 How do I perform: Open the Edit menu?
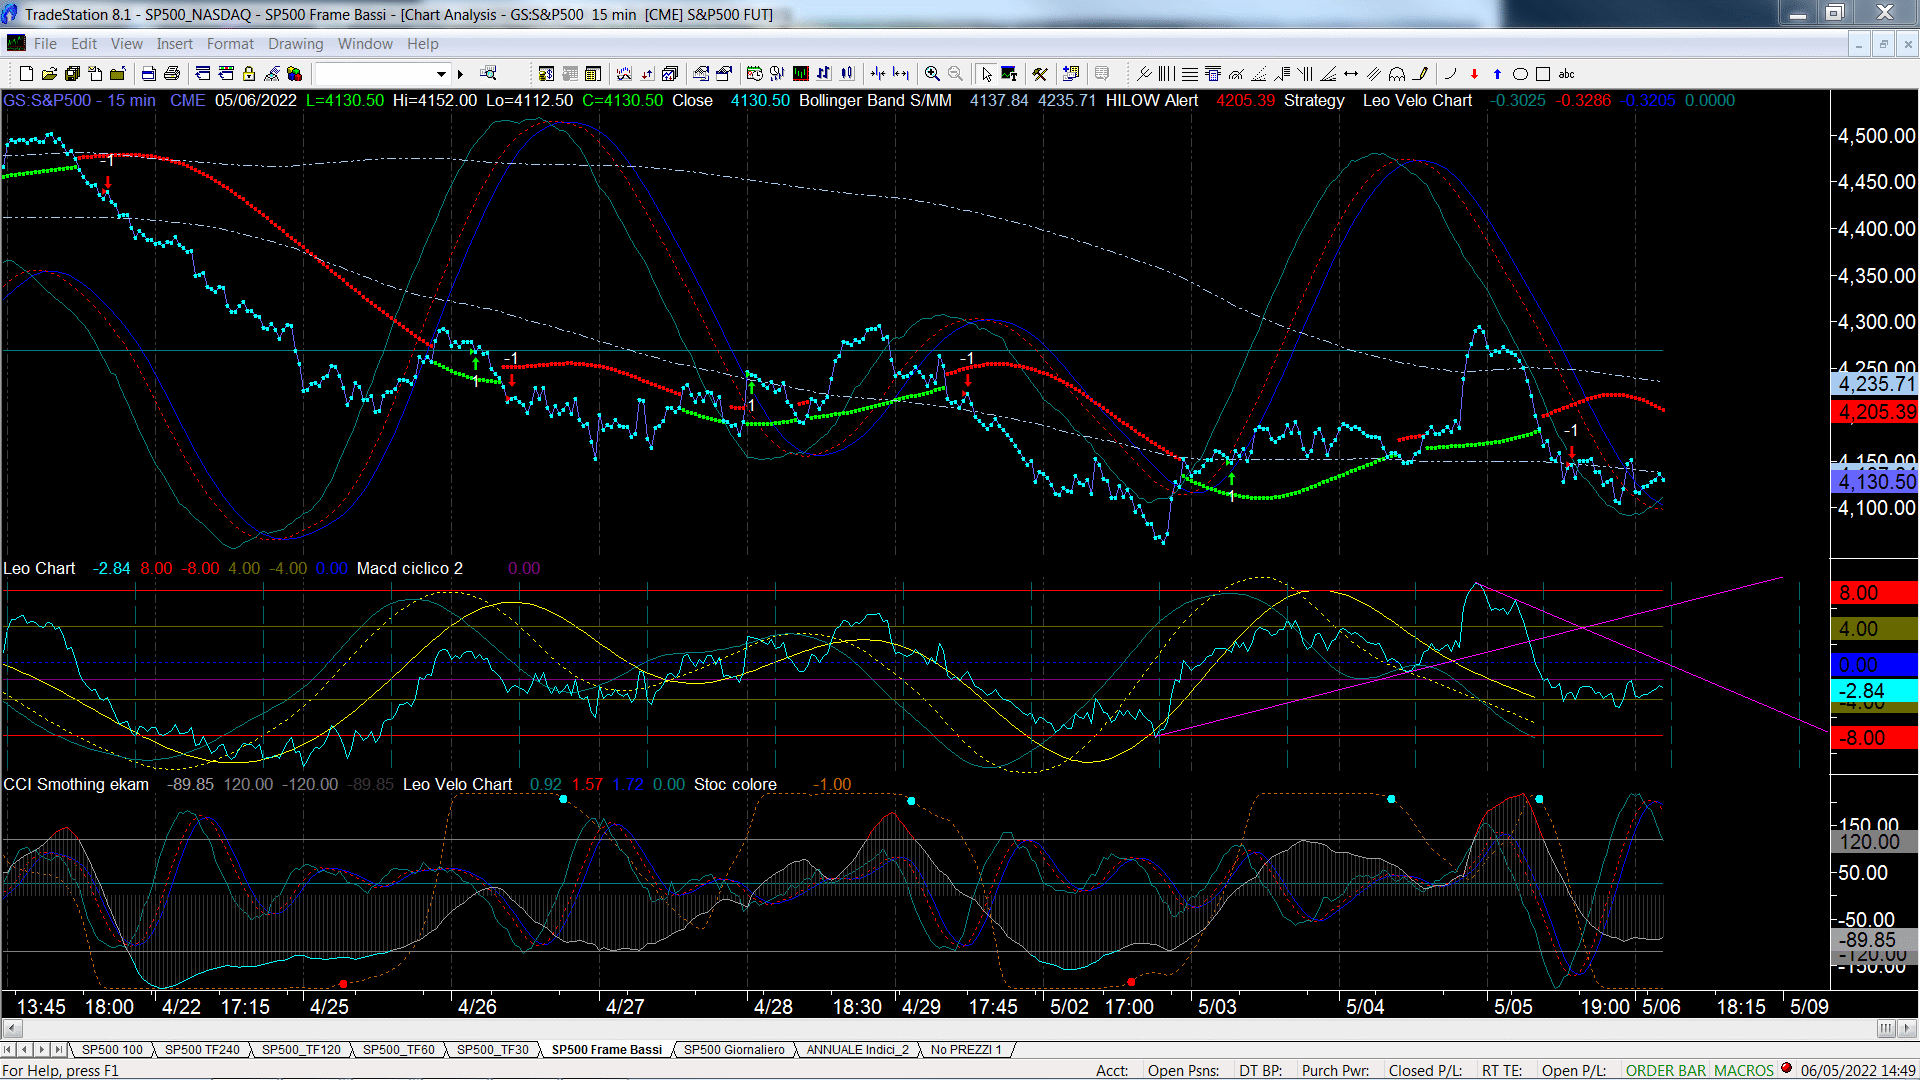(x=84, y=43)
